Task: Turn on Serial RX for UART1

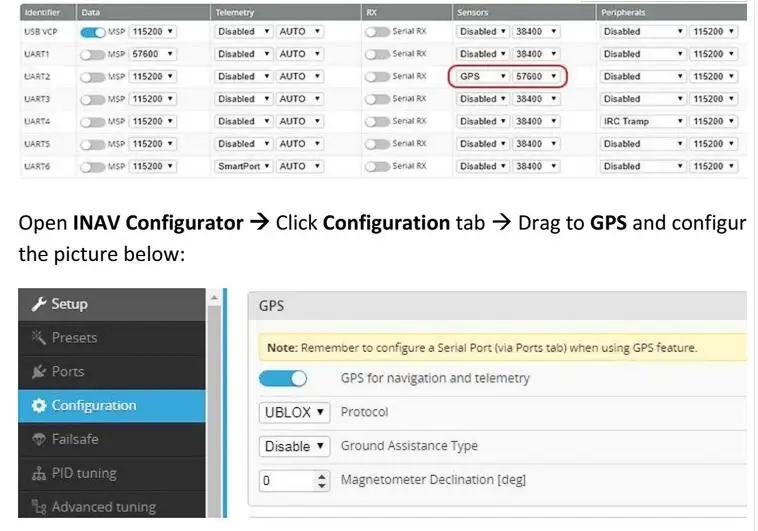Action: (x=377, y=54)
